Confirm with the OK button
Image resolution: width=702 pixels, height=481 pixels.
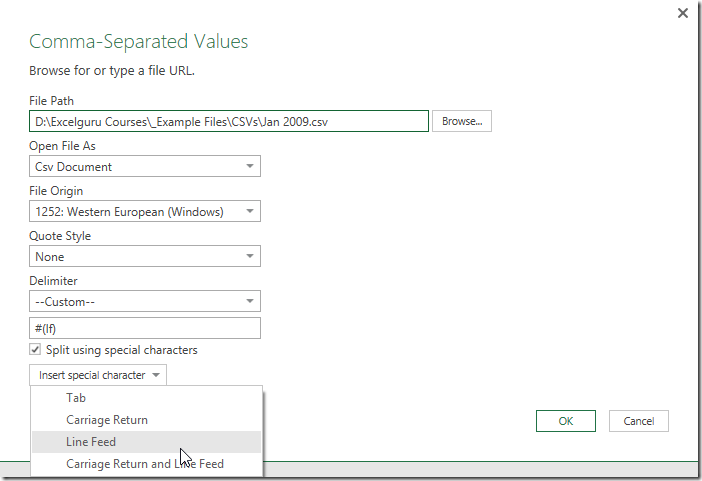point(566,421)
